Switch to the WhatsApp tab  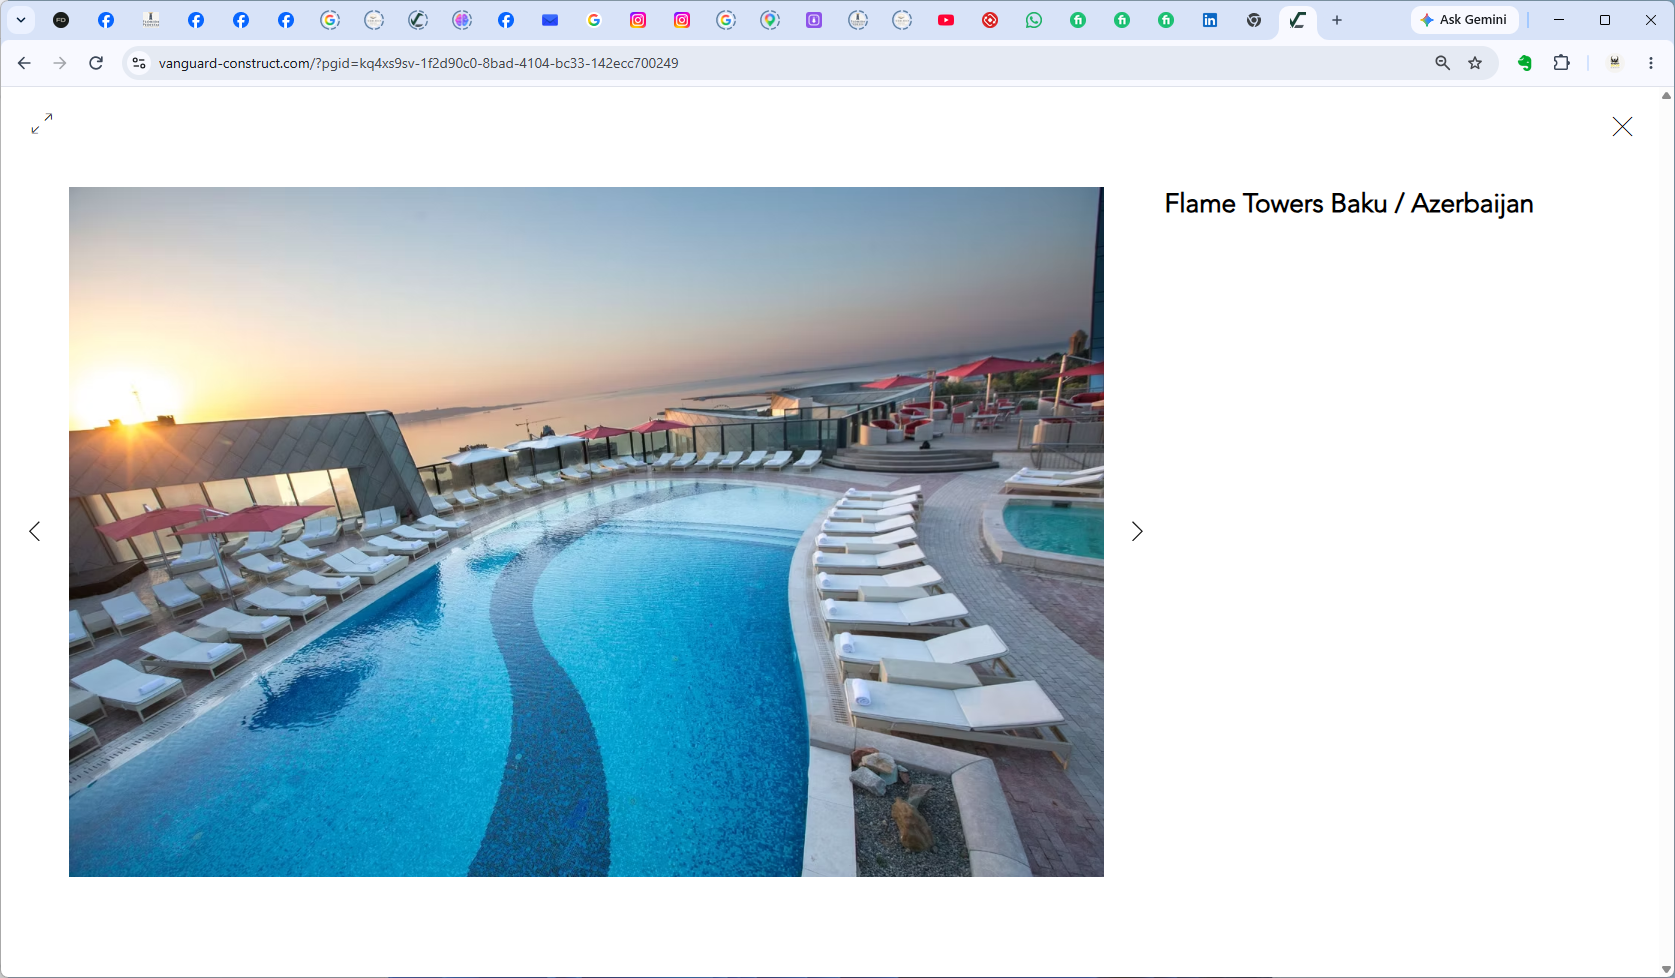(1034, 20)
